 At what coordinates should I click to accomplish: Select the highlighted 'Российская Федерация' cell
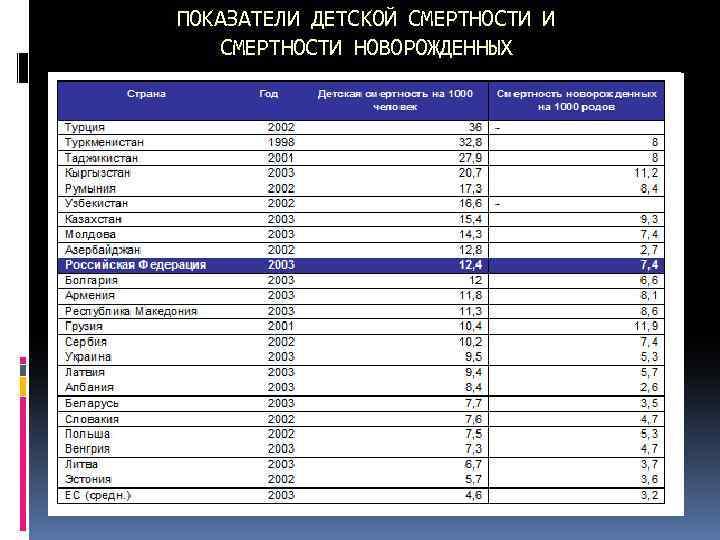[x=135, y=265]
